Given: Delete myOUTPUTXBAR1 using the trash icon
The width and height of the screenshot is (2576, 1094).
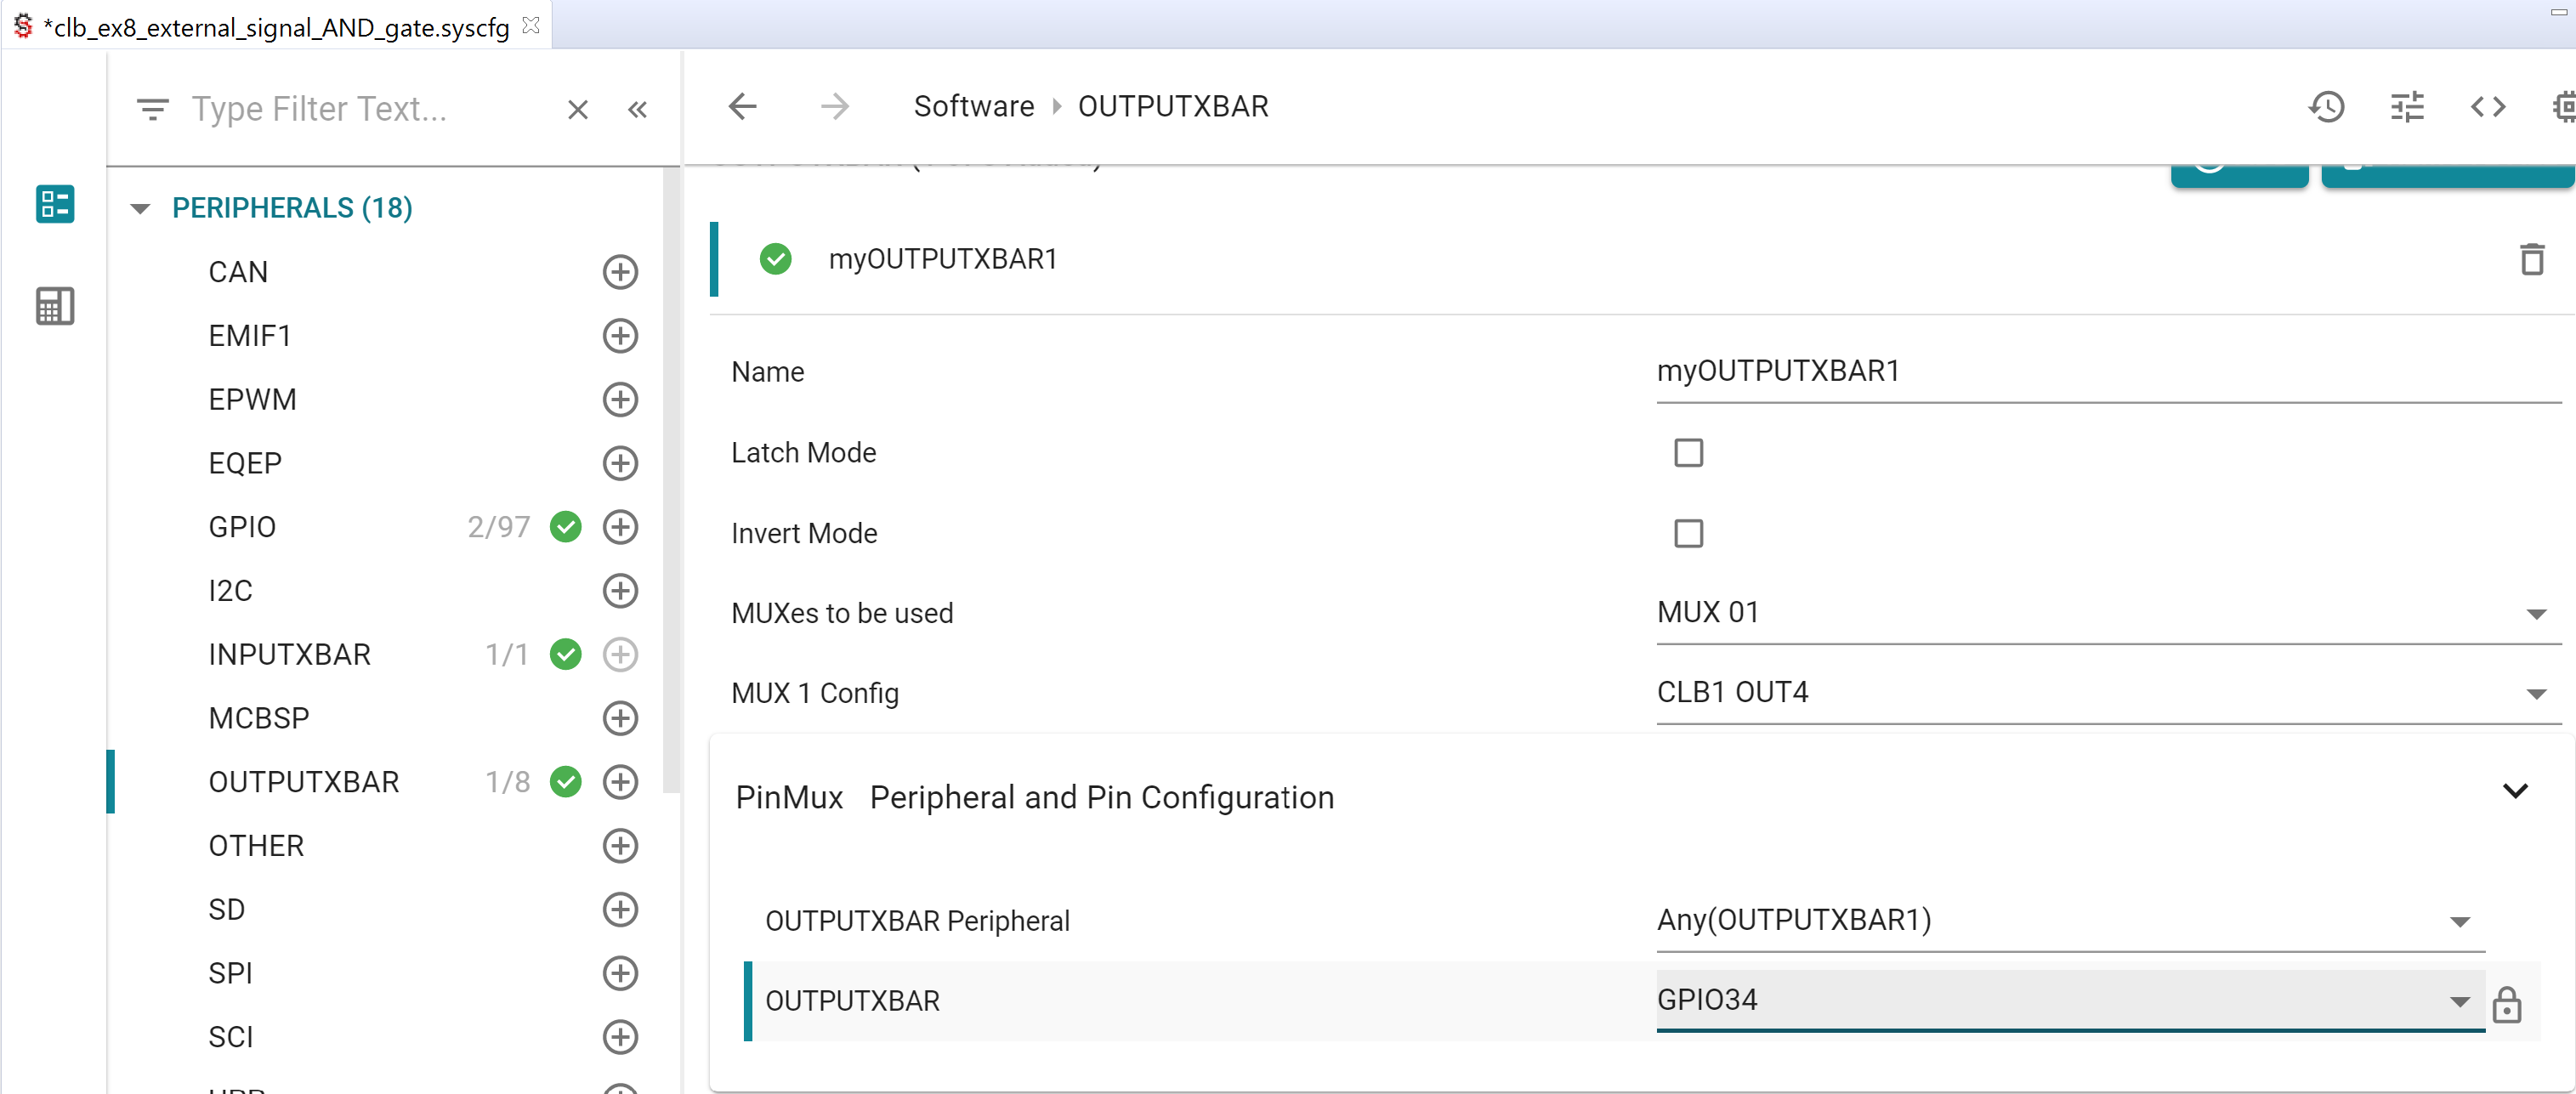Looking at the screenshot, I should tap(2531, 259).
